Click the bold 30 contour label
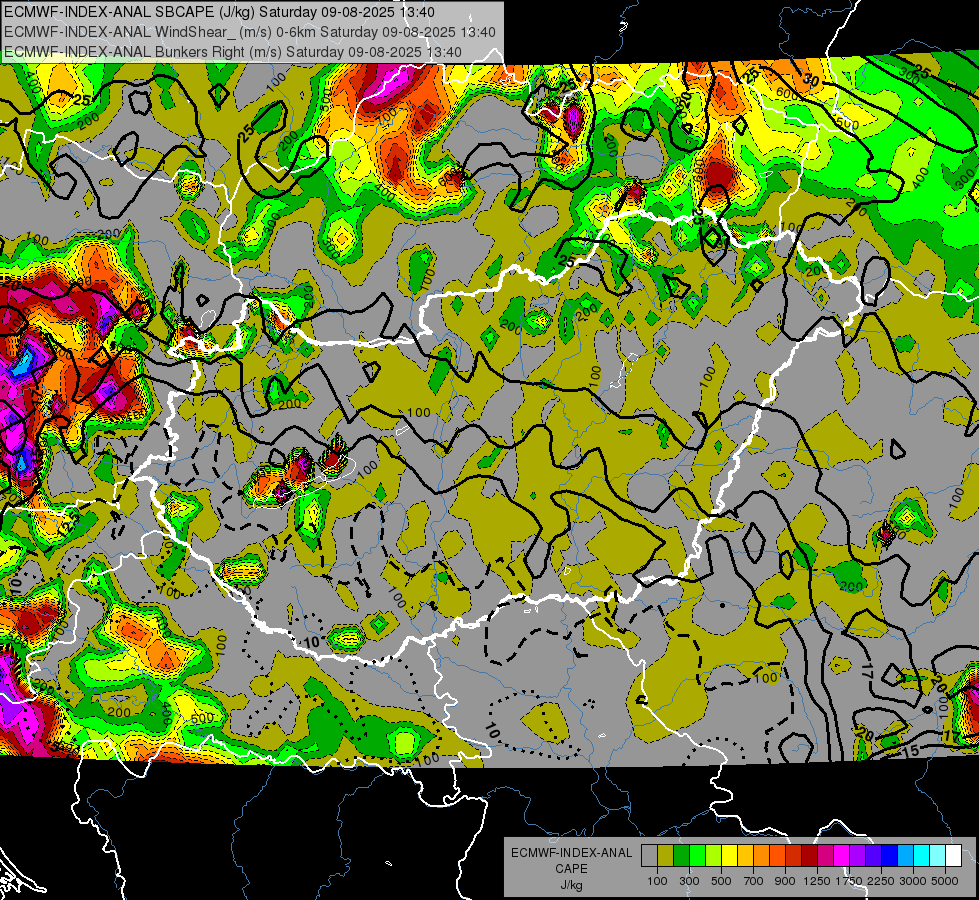 (x=810, y=80)
